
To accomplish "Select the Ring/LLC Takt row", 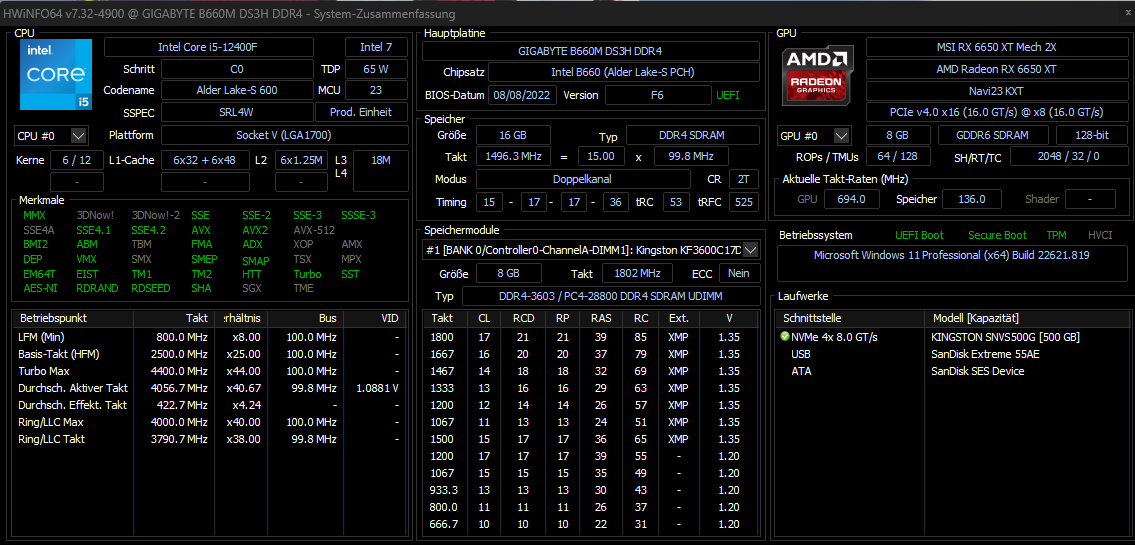I will point(208,439).
